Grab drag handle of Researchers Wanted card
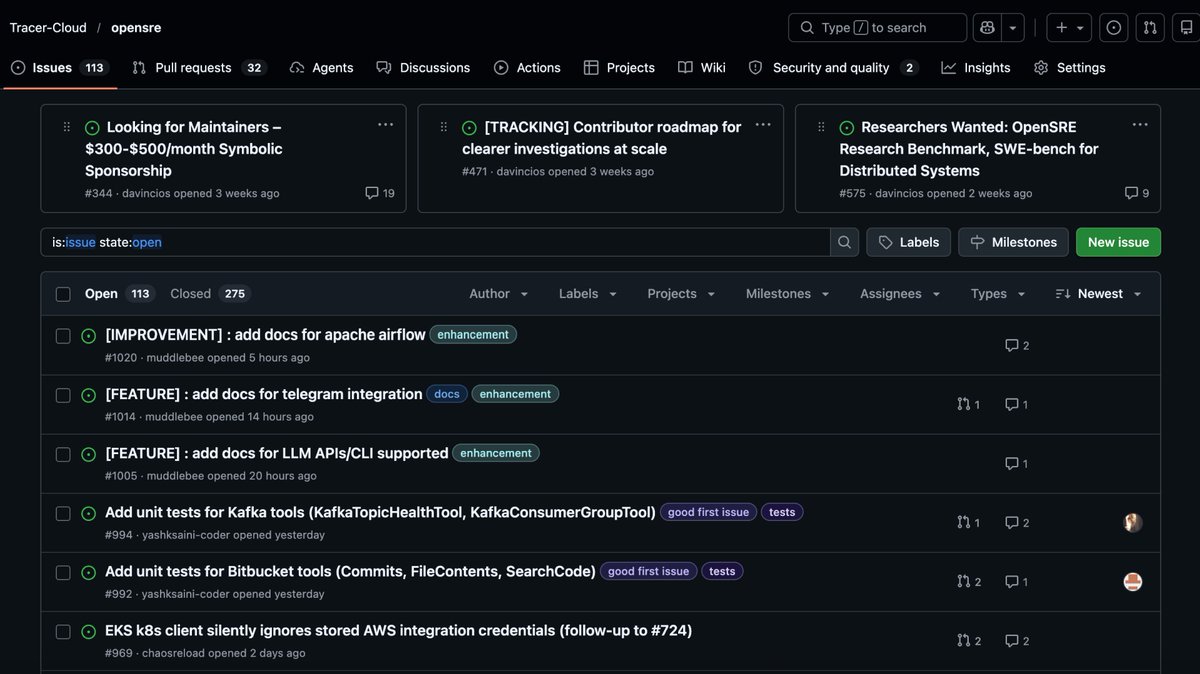 [x=821, y=127]
